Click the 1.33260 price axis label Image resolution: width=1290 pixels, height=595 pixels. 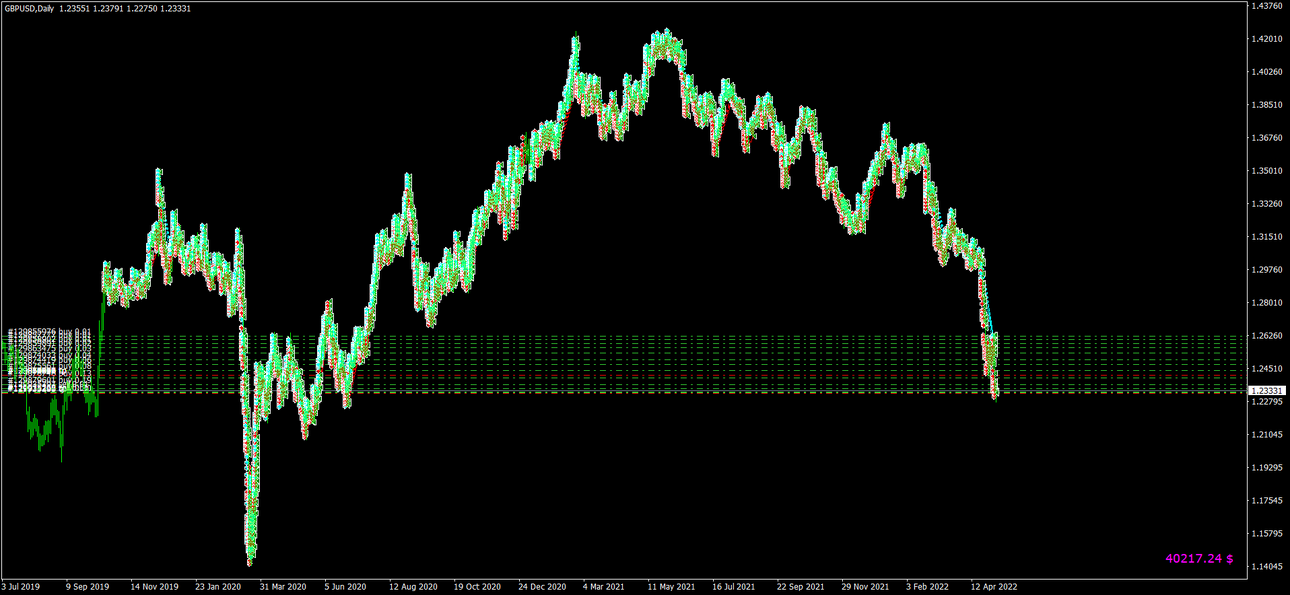1267,204
